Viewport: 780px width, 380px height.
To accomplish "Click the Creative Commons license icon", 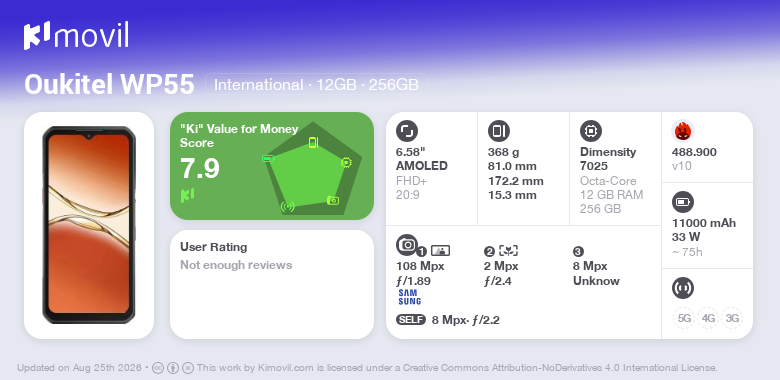I will [158, 368].
